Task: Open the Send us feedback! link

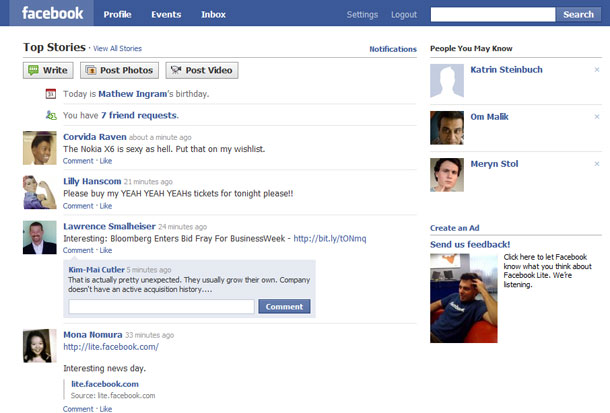Action: point(470,244)
